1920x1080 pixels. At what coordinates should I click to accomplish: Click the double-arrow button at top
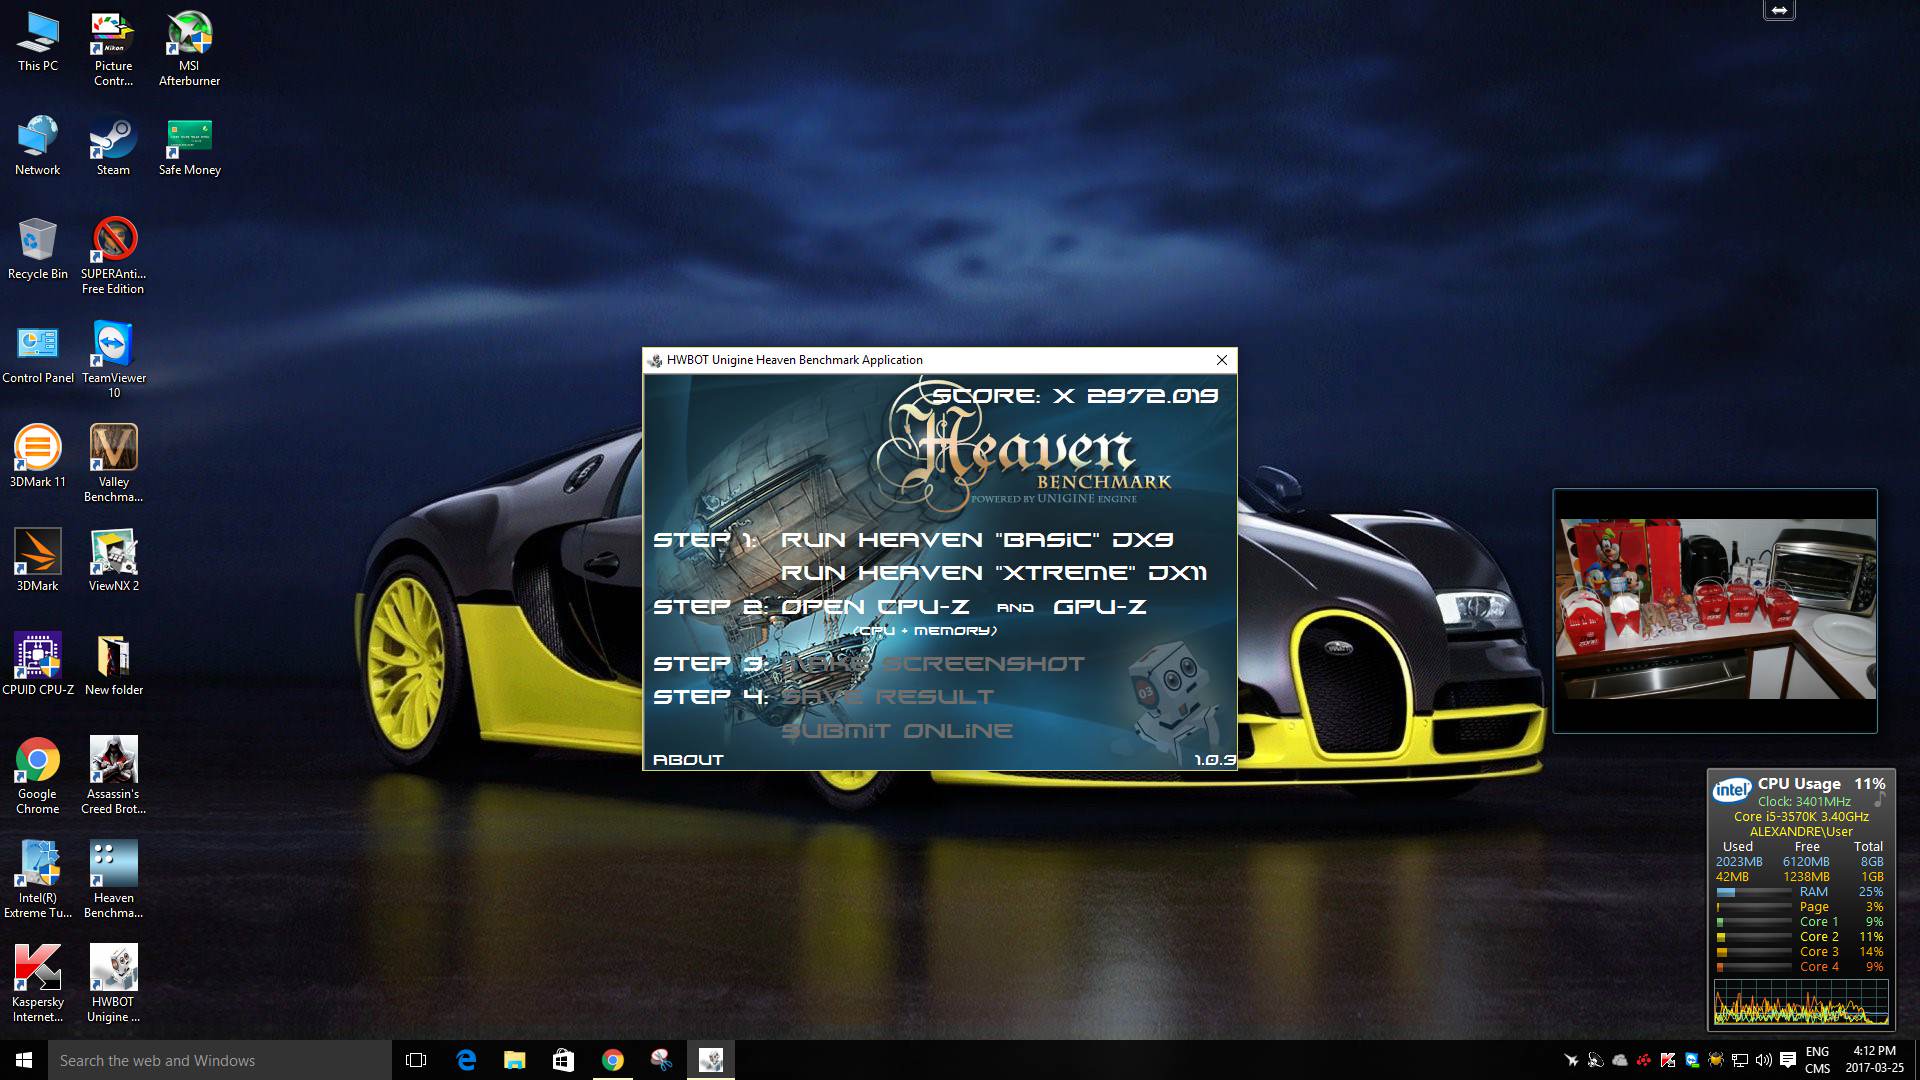pyautogui.click(x=1779, y=10)
